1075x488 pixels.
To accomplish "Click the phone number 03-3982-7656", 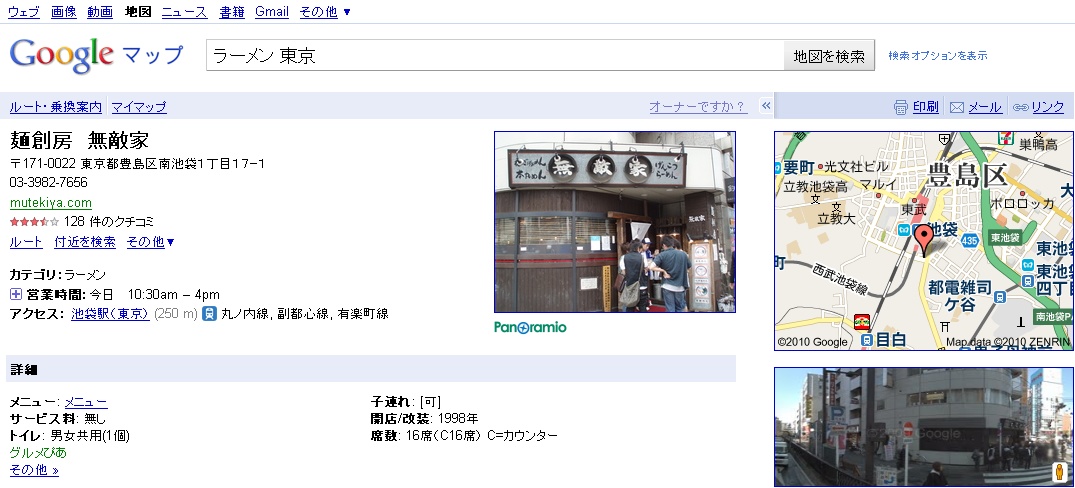I will 49,183.
